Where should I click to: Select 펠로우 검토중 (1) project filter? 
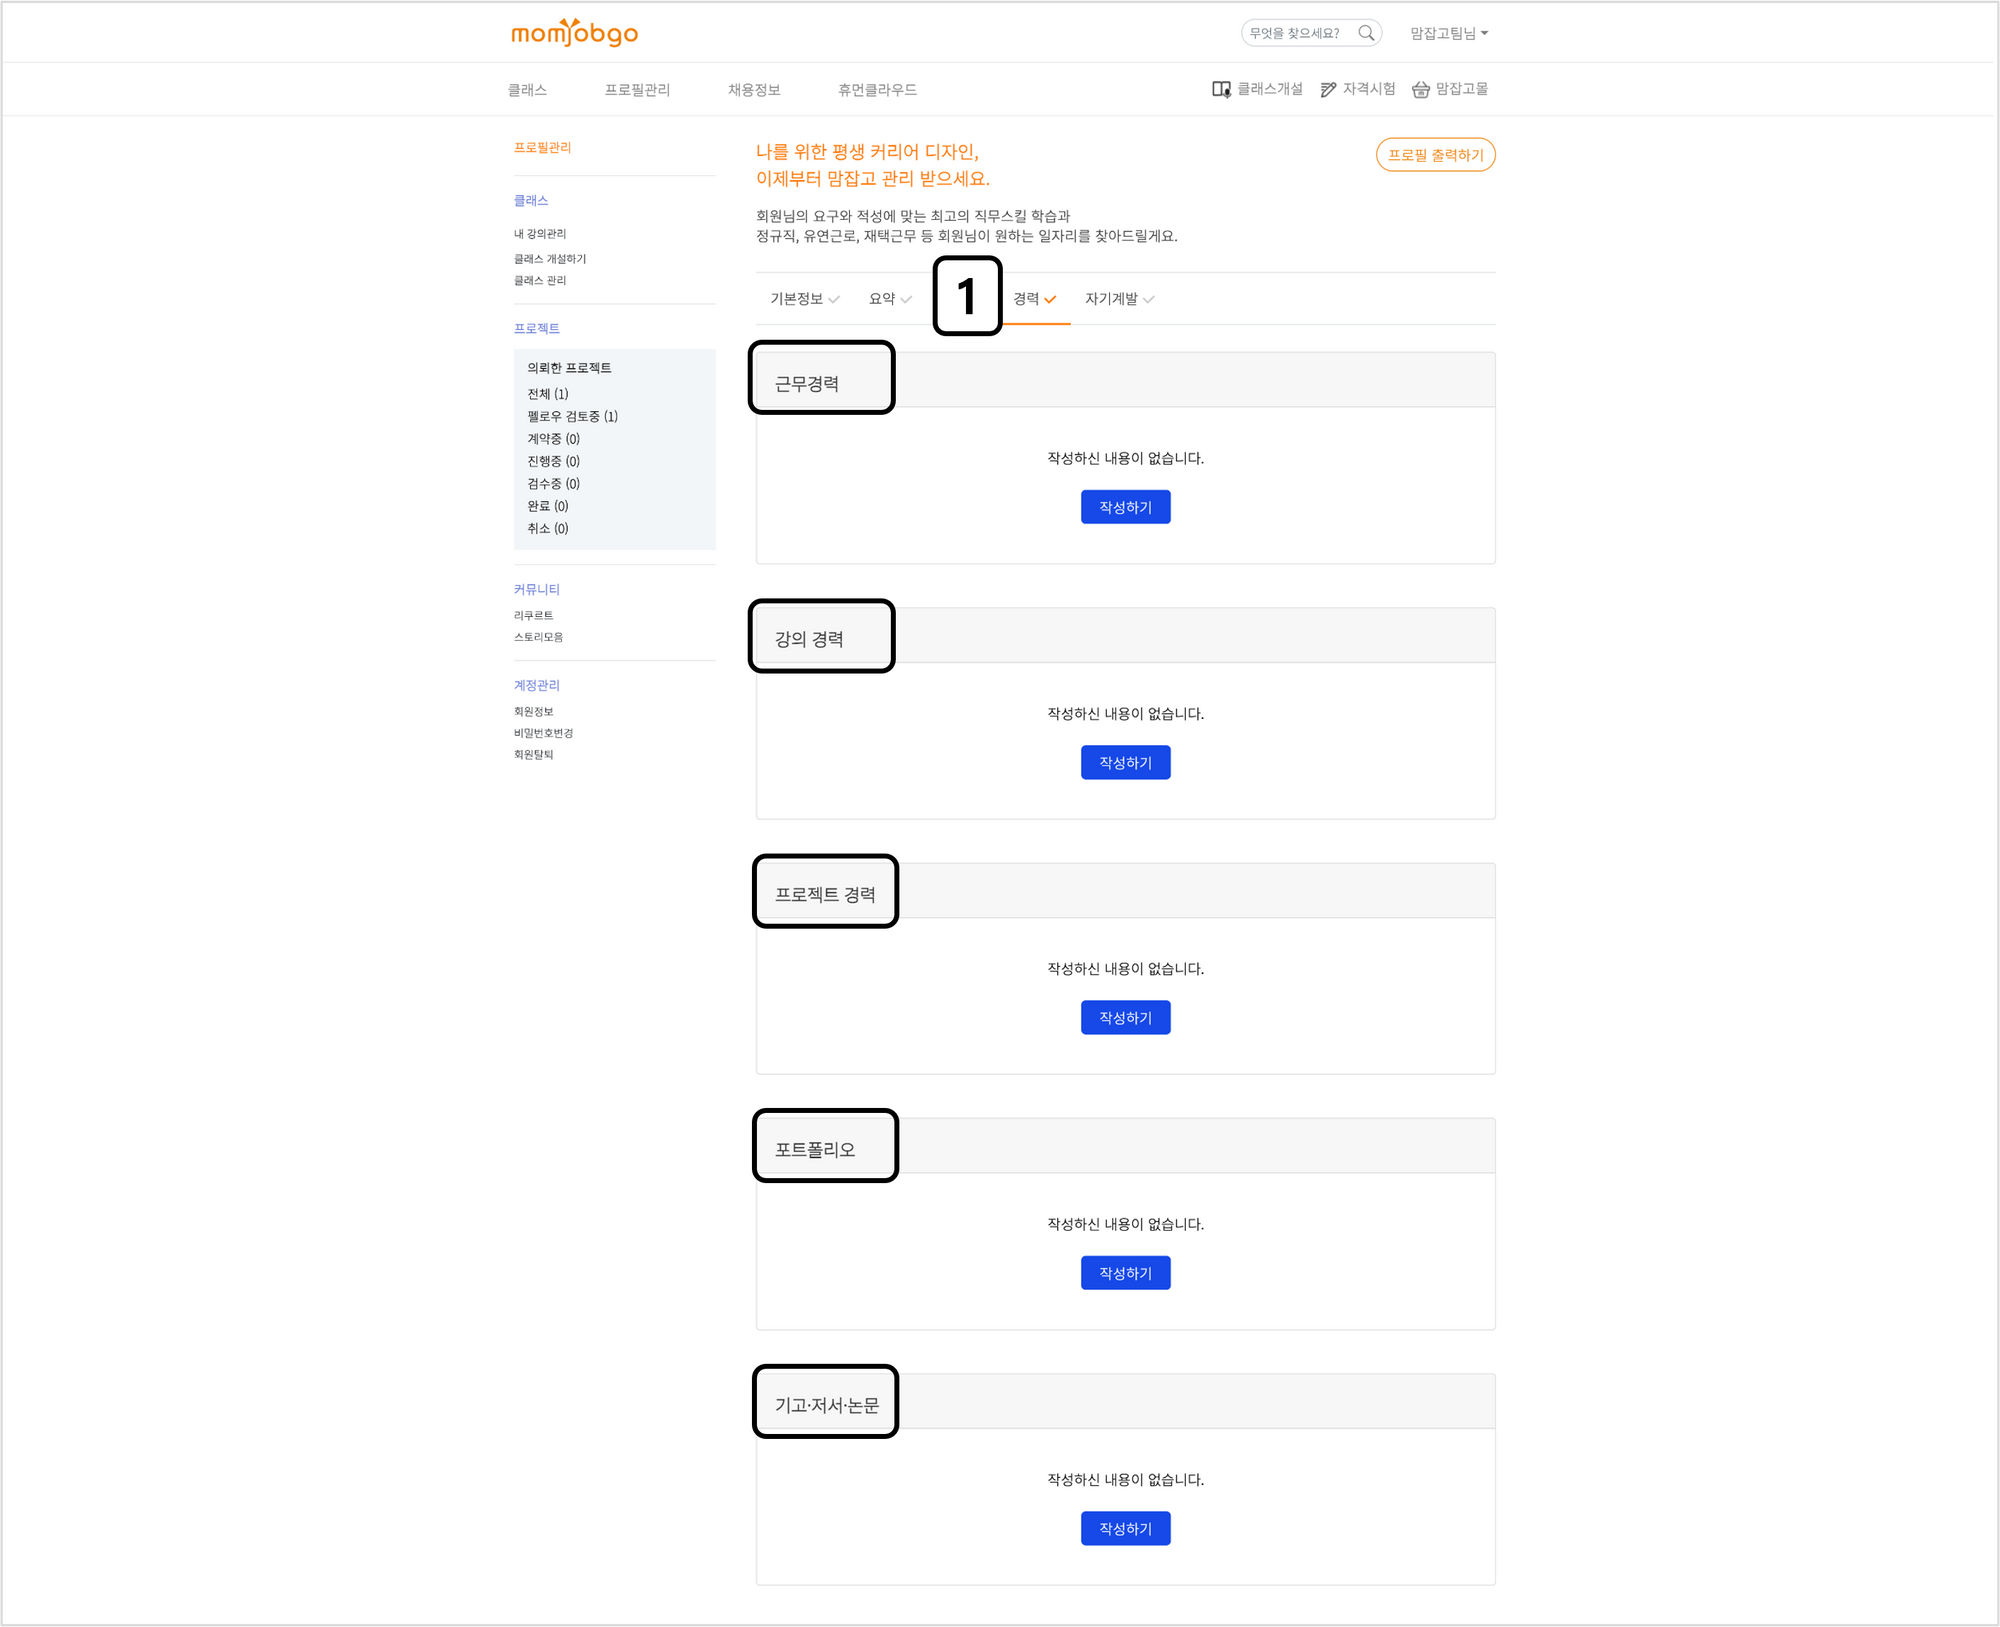pyautogui.click(x=572, y=416)
